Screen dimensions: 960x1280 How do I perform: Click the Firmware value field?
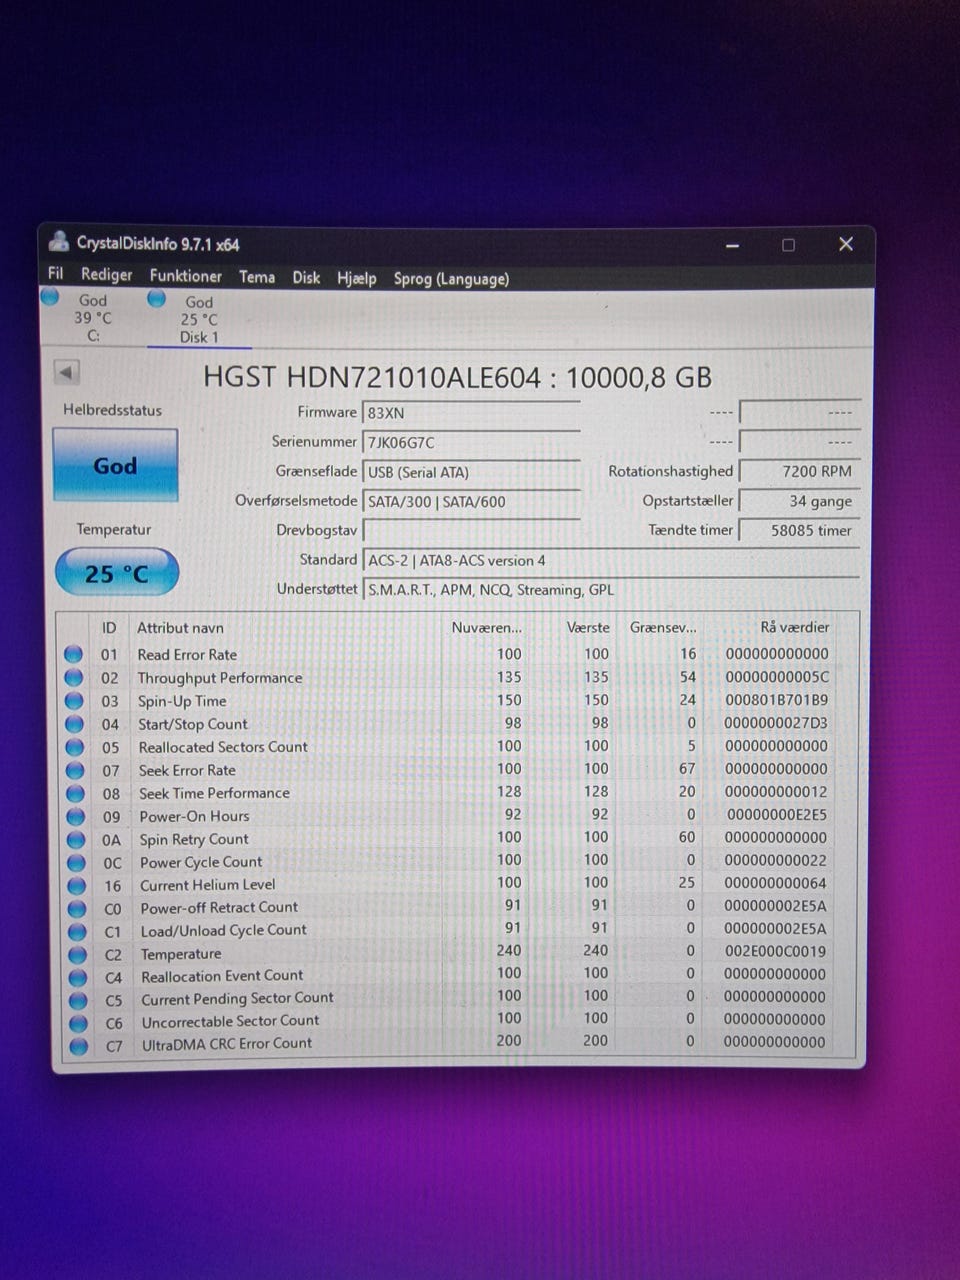(x=471, y=413)
